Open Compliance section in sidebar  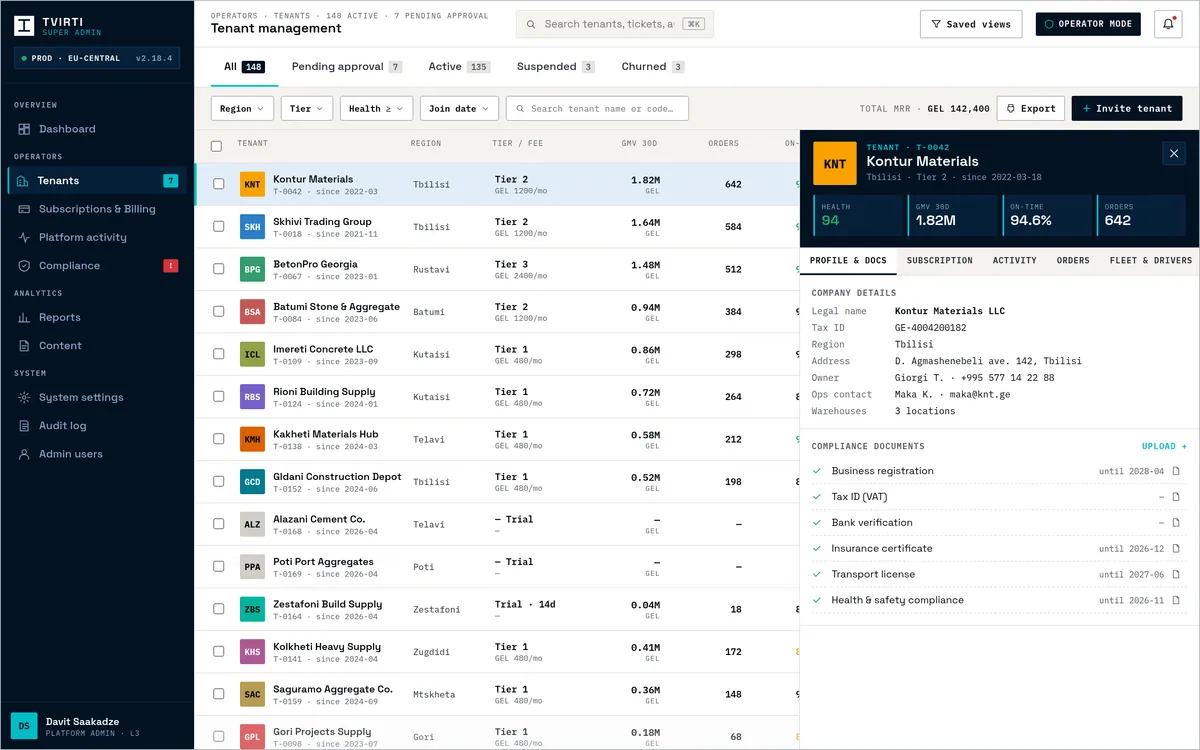click(97, 266)
